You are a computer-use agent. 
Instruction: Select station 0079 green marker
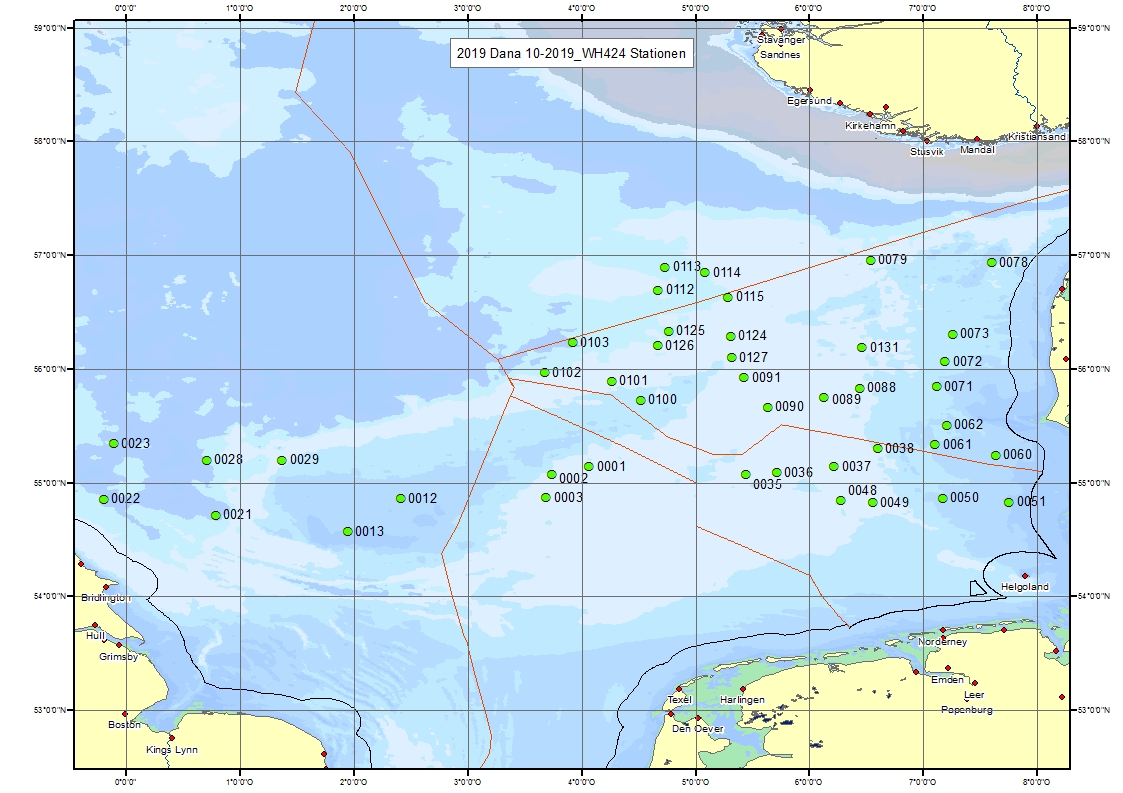tap(871, 260)
